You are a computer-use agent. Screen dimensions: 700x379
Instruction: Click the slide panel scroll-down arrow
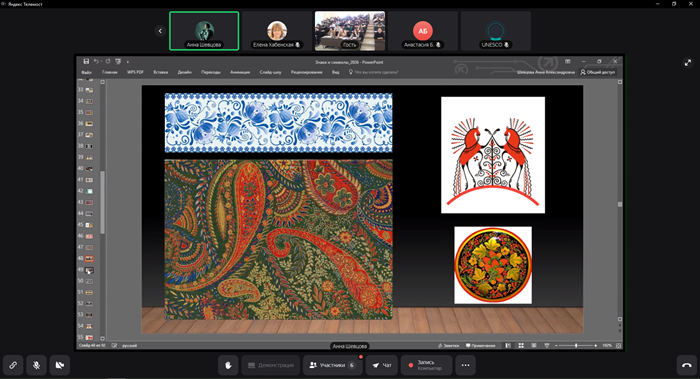click(102, 338)
